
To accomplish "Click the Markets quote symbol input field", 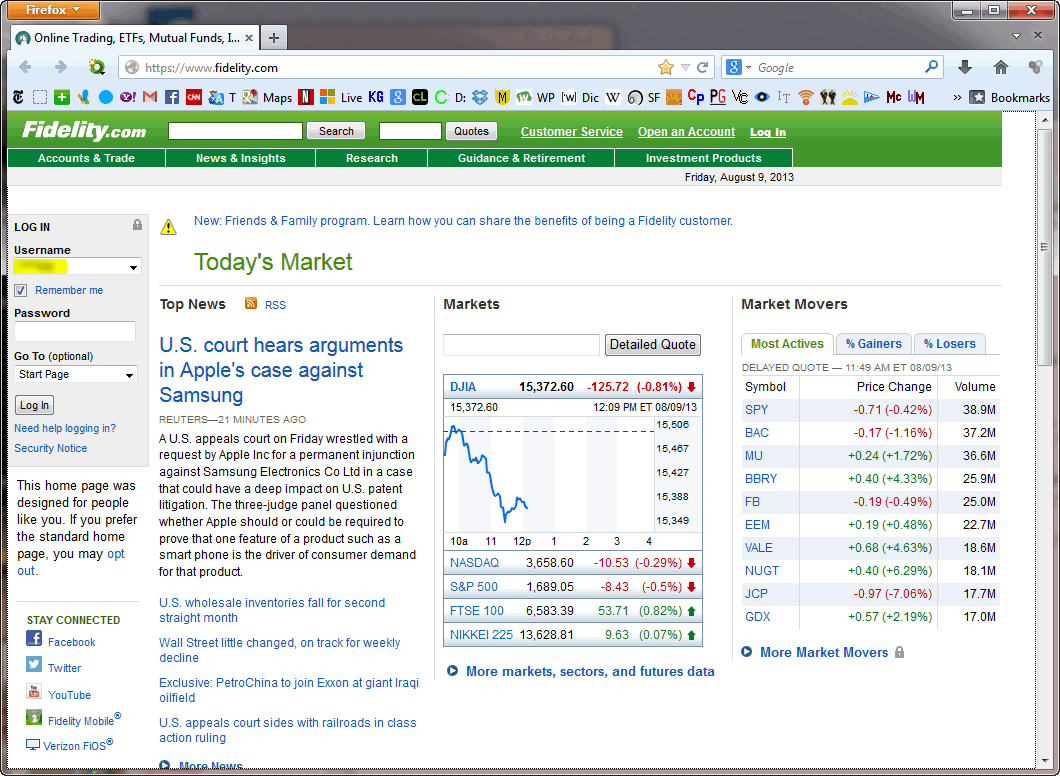I will [x=521, y=345].
